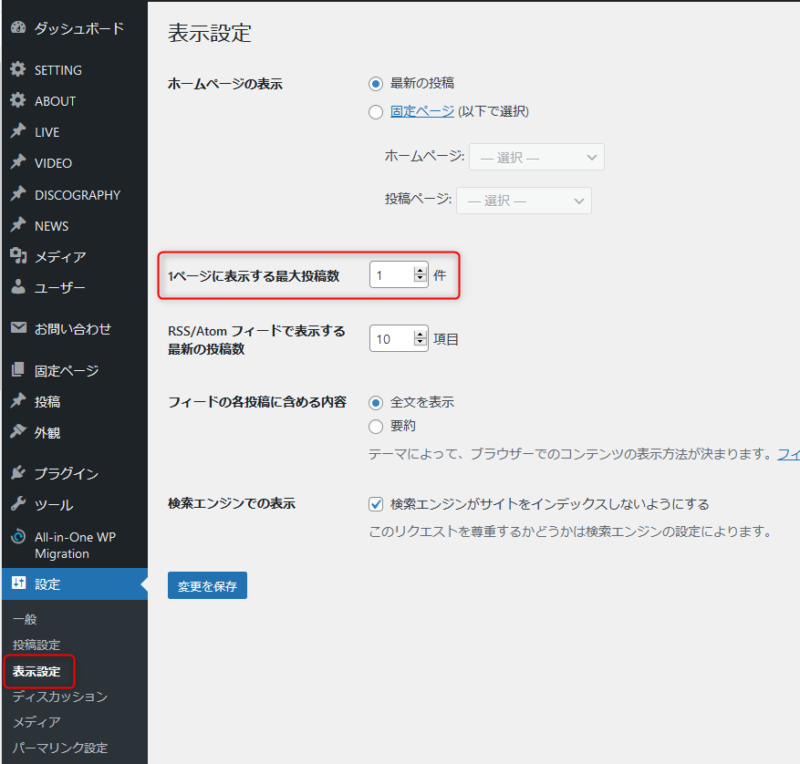The image size is (800, 764).
Task: Go to パーマリンク設定 submenu item
Action: point(60,748)
